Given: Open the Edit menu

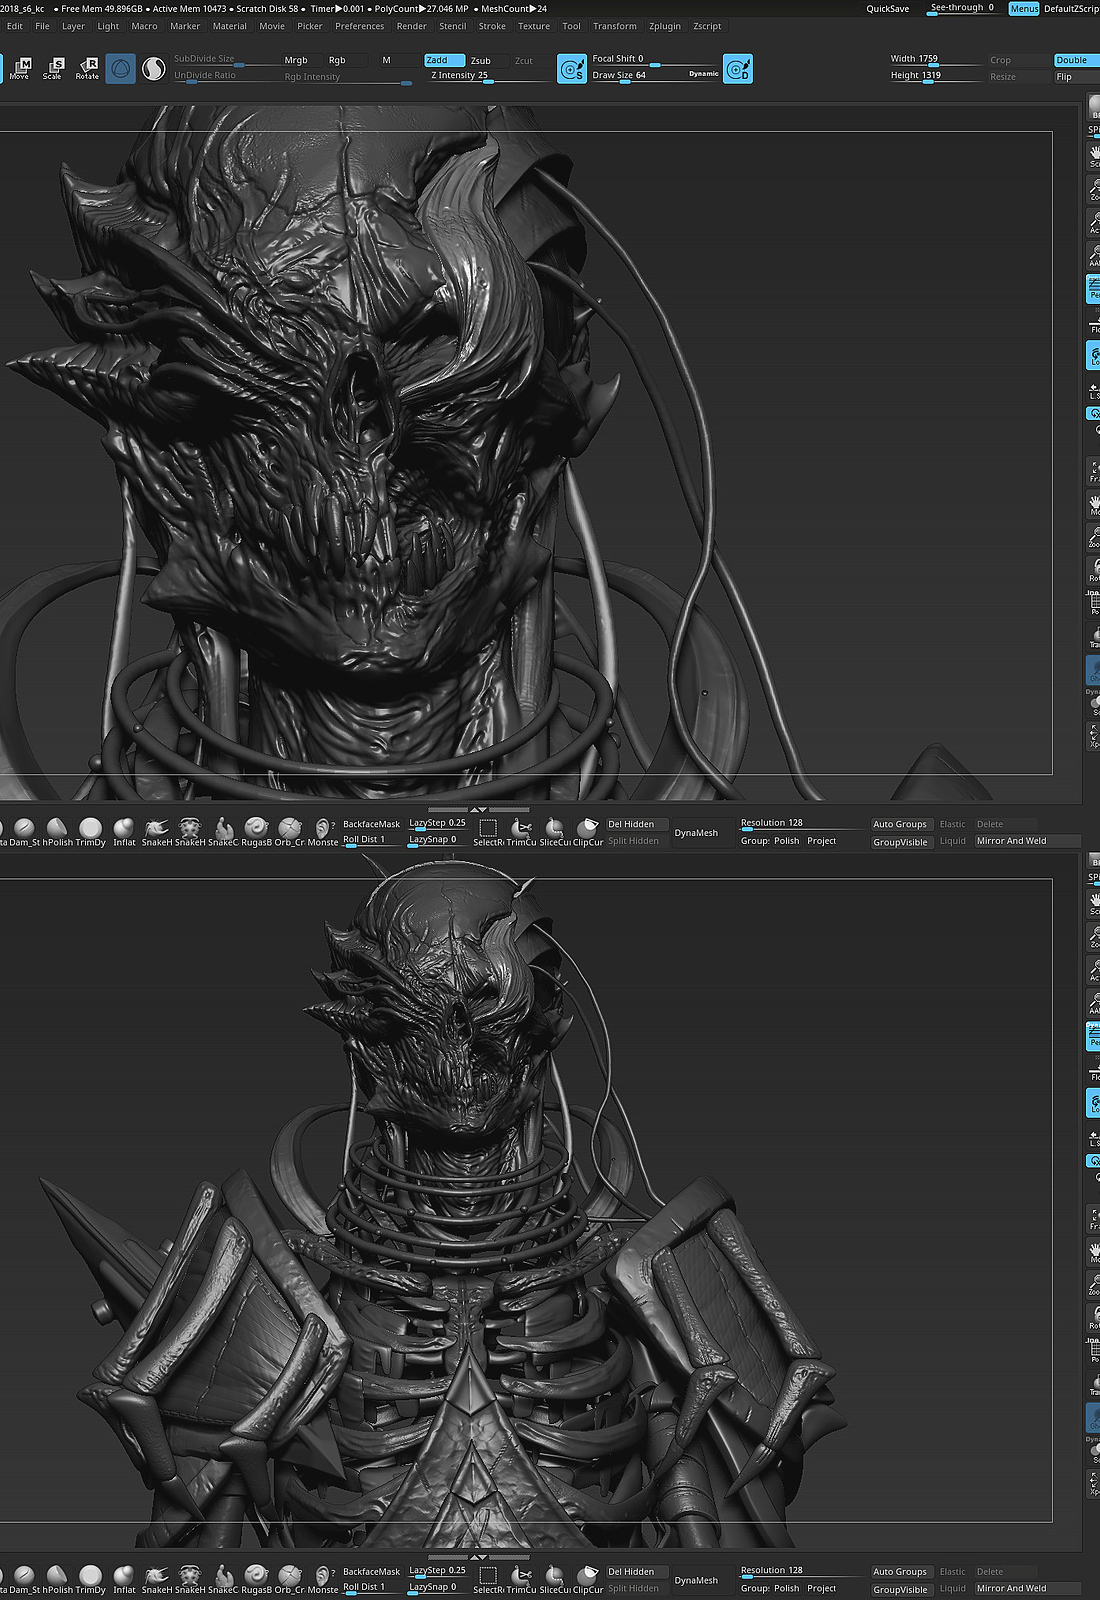Looking at the screenshot, I should click(x=15, y=26).
